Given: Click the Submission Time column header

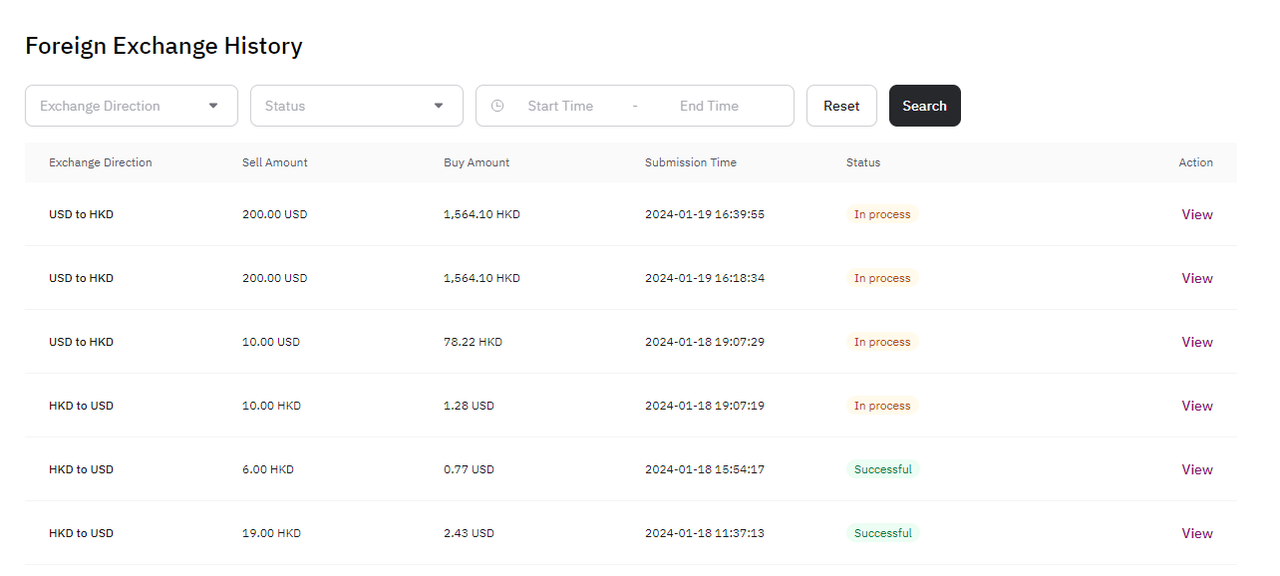Looking at the screenshot, I should [x=691, y=162].
